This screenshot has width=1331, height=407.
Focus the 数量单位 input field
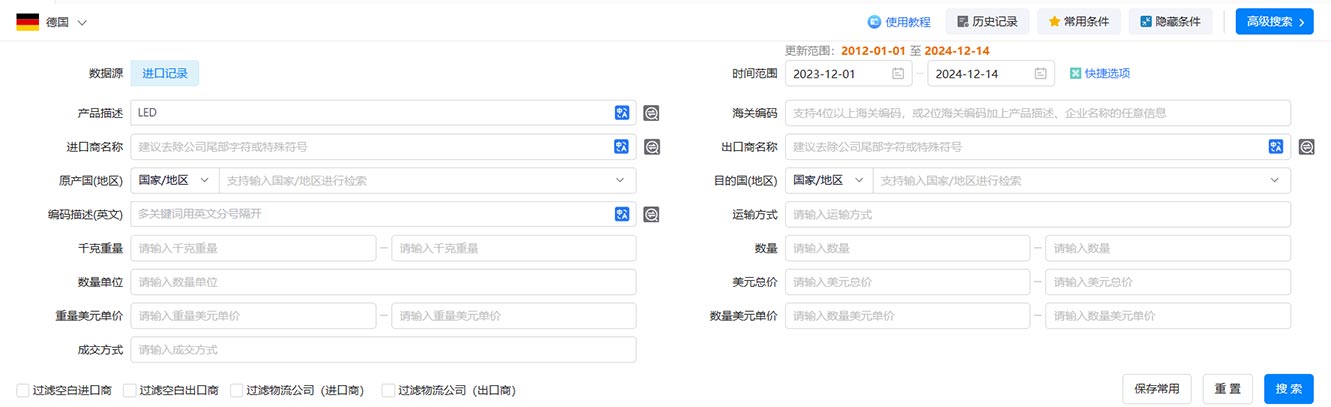point(383,282)
